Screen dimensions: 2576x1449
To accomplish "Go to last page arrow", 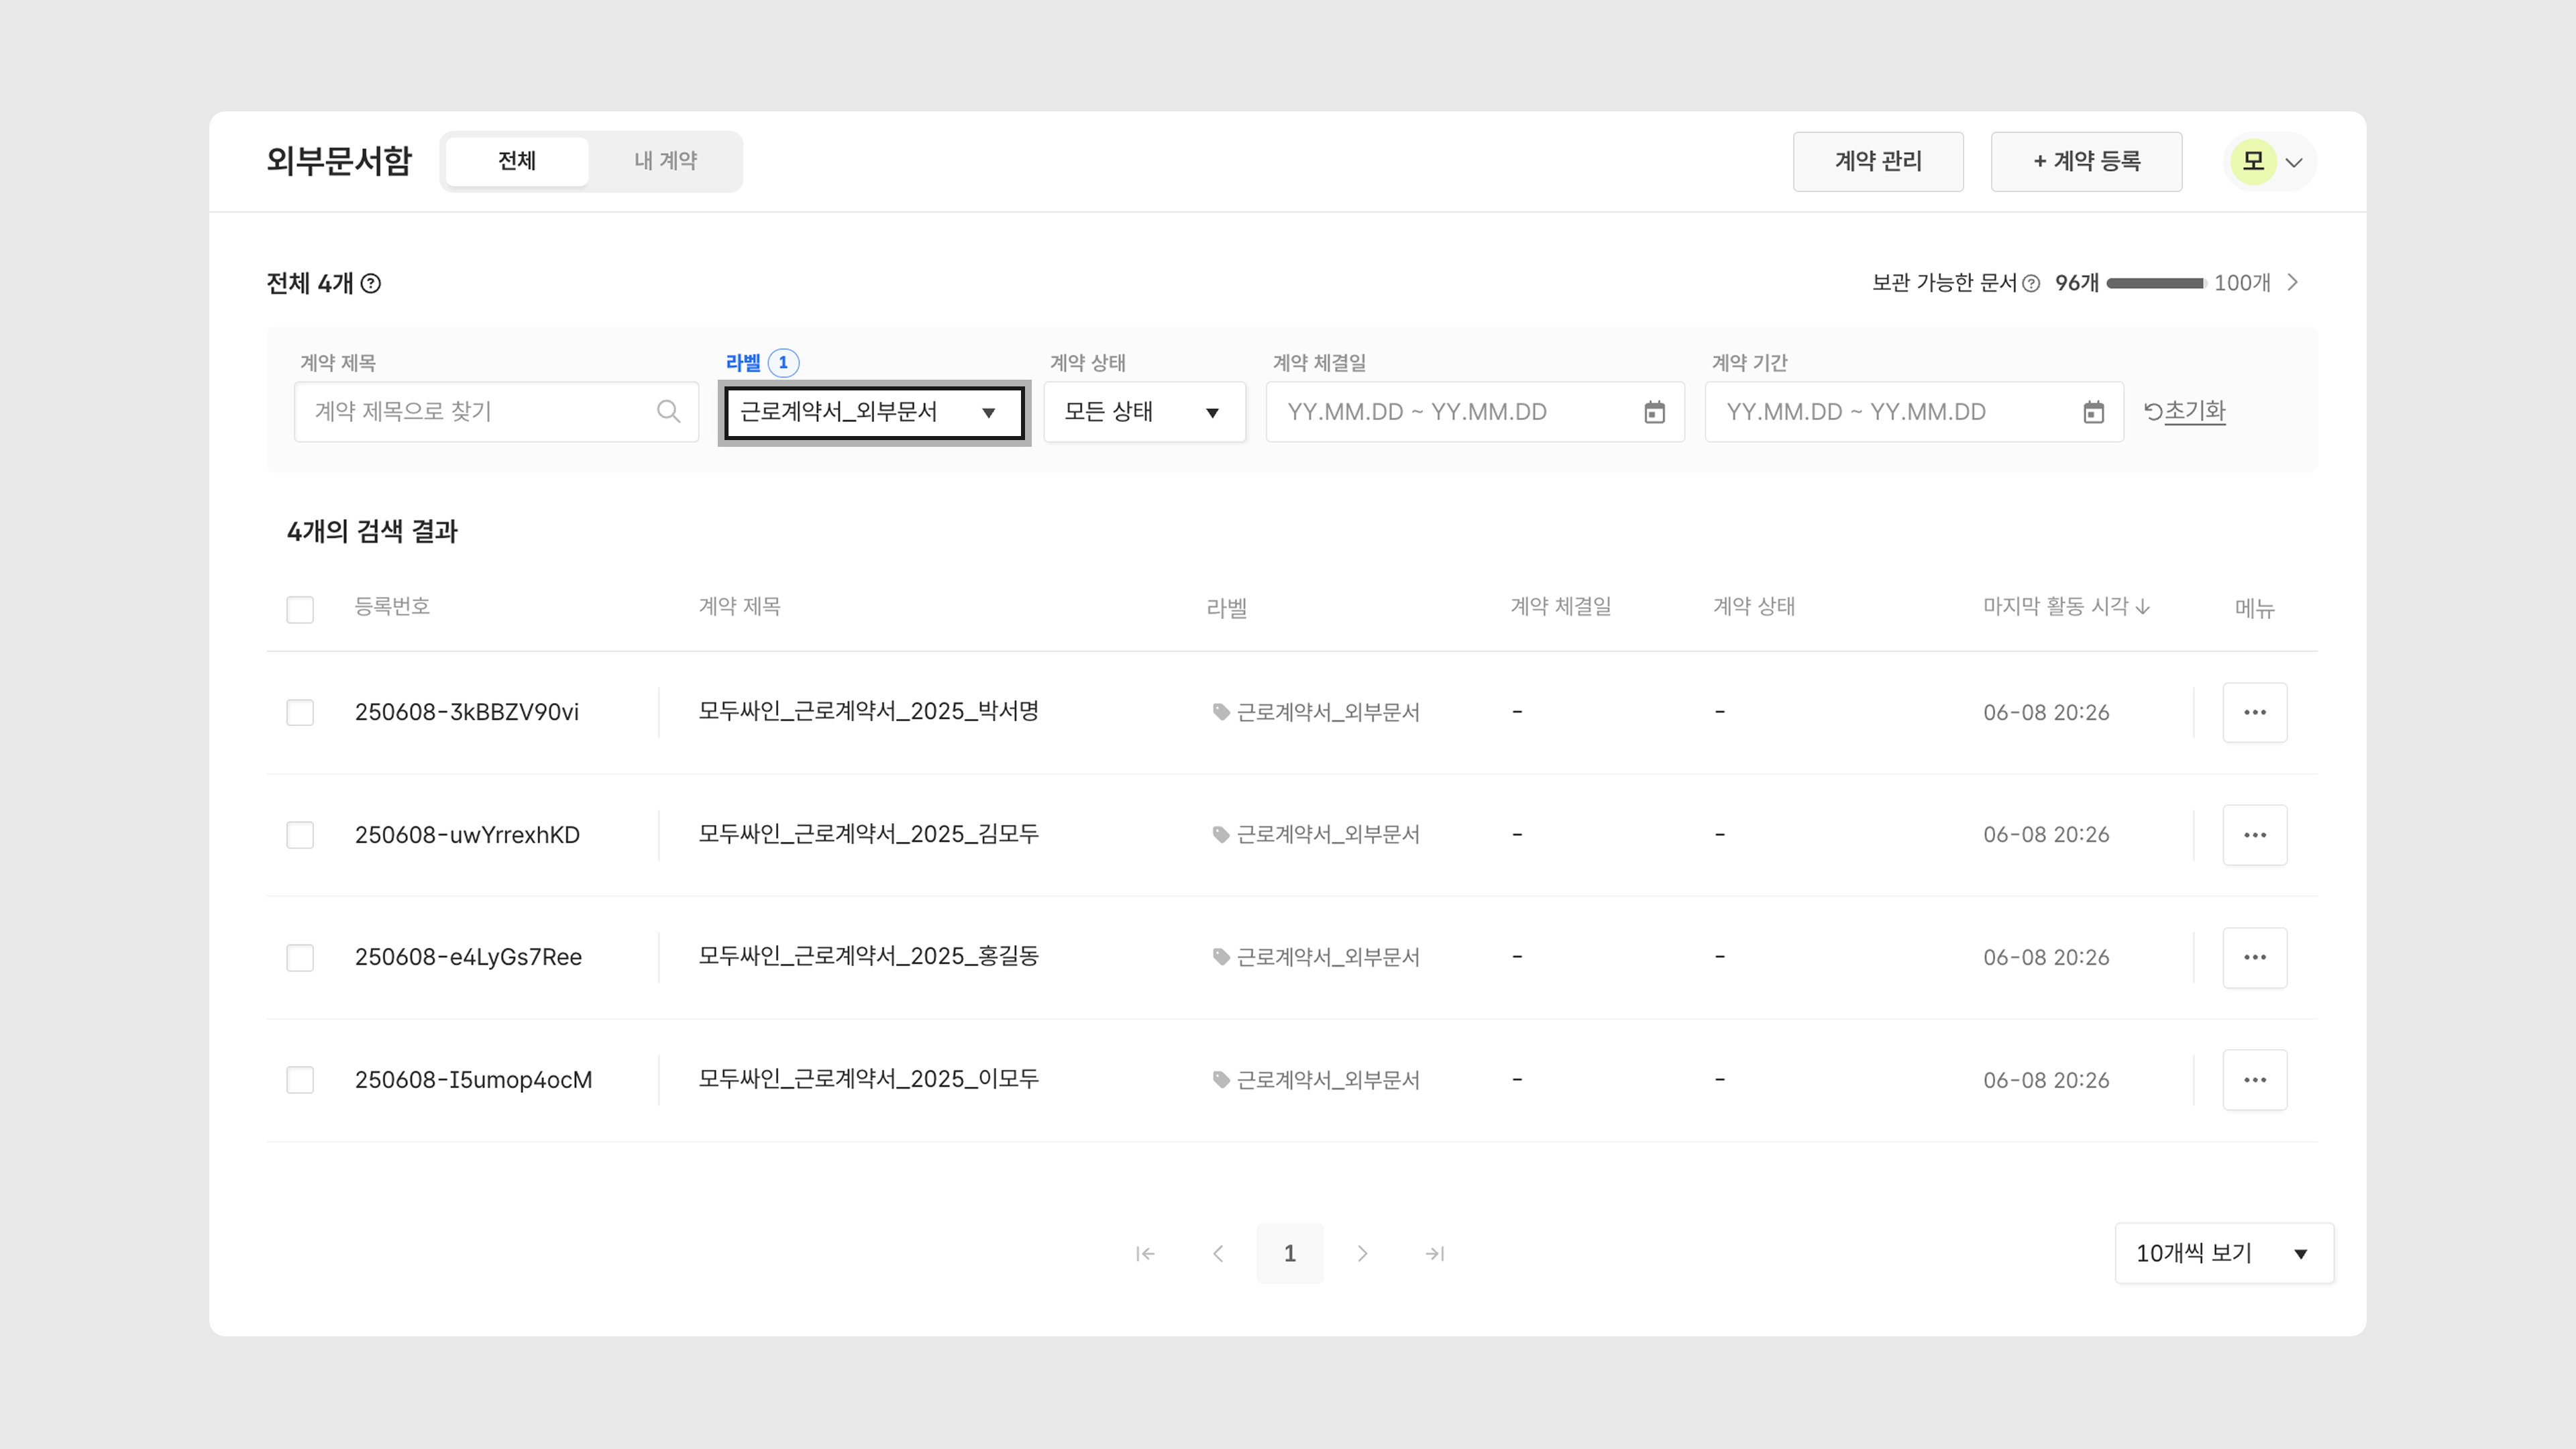I will pos(1434,1253).
